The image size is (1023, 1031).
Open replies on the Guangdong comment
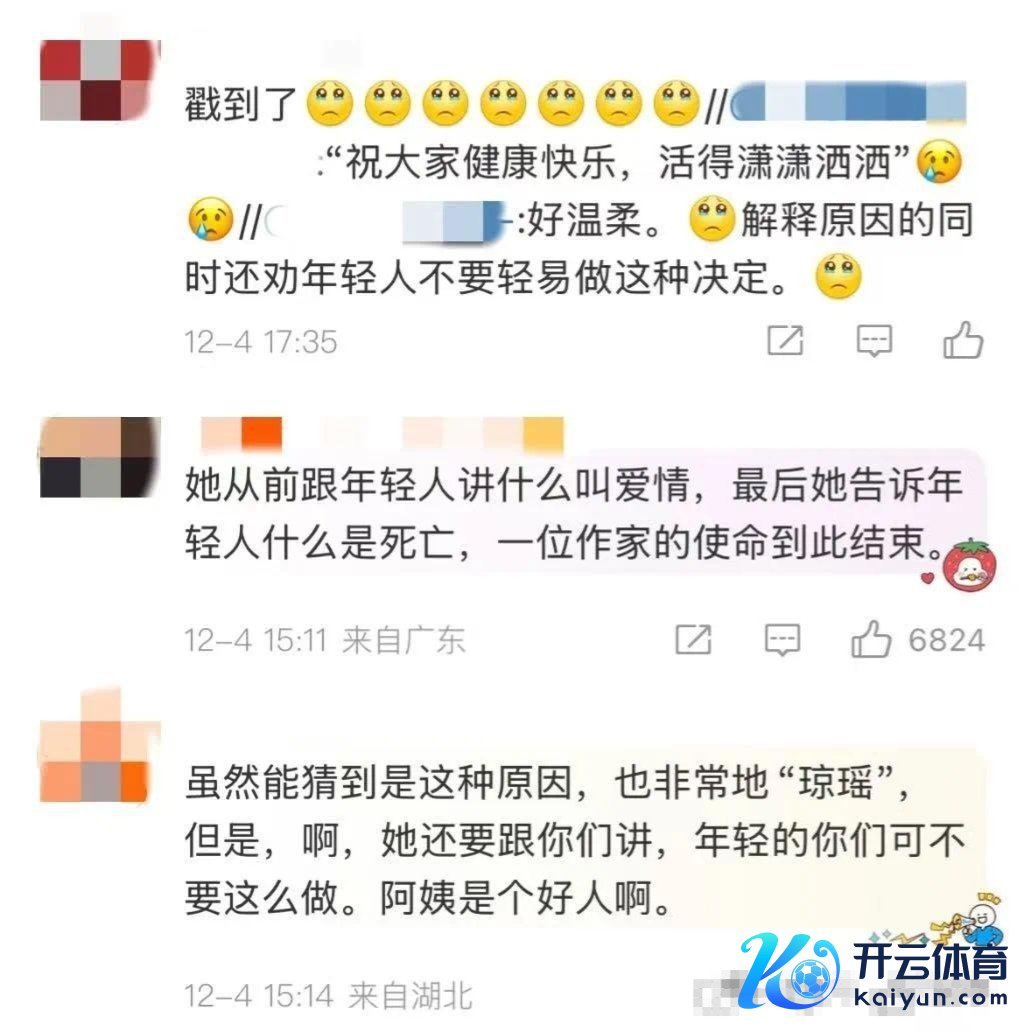coord(782,639)
